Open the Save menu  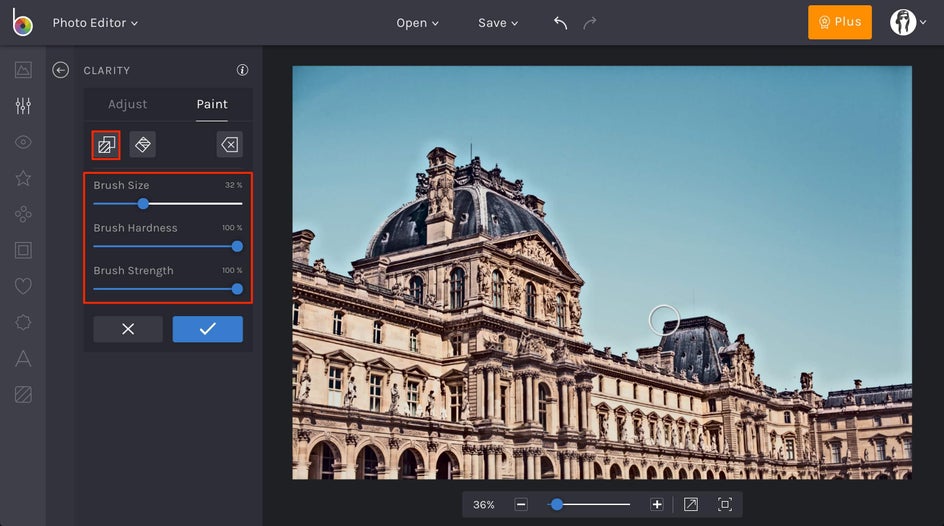point(498,23)
